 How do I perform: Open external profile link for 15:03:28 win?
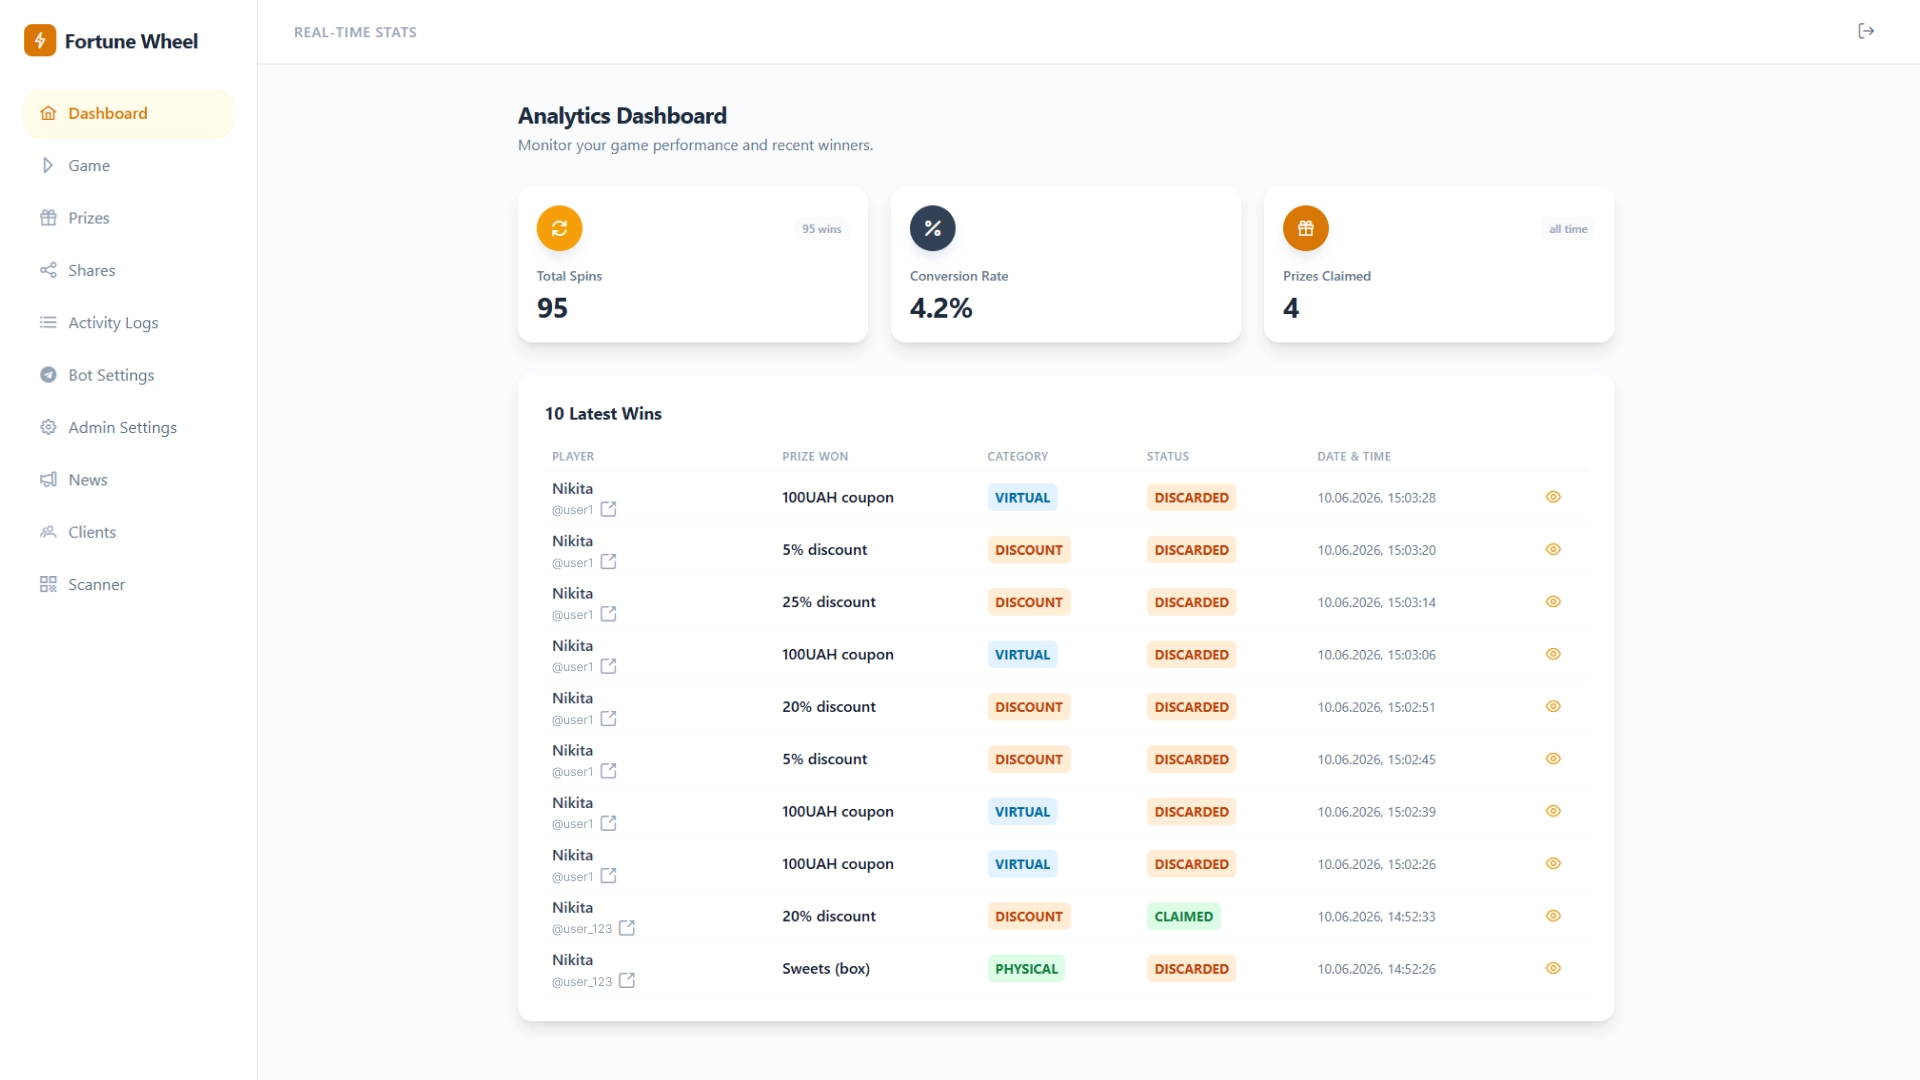[x=608, y=509]
